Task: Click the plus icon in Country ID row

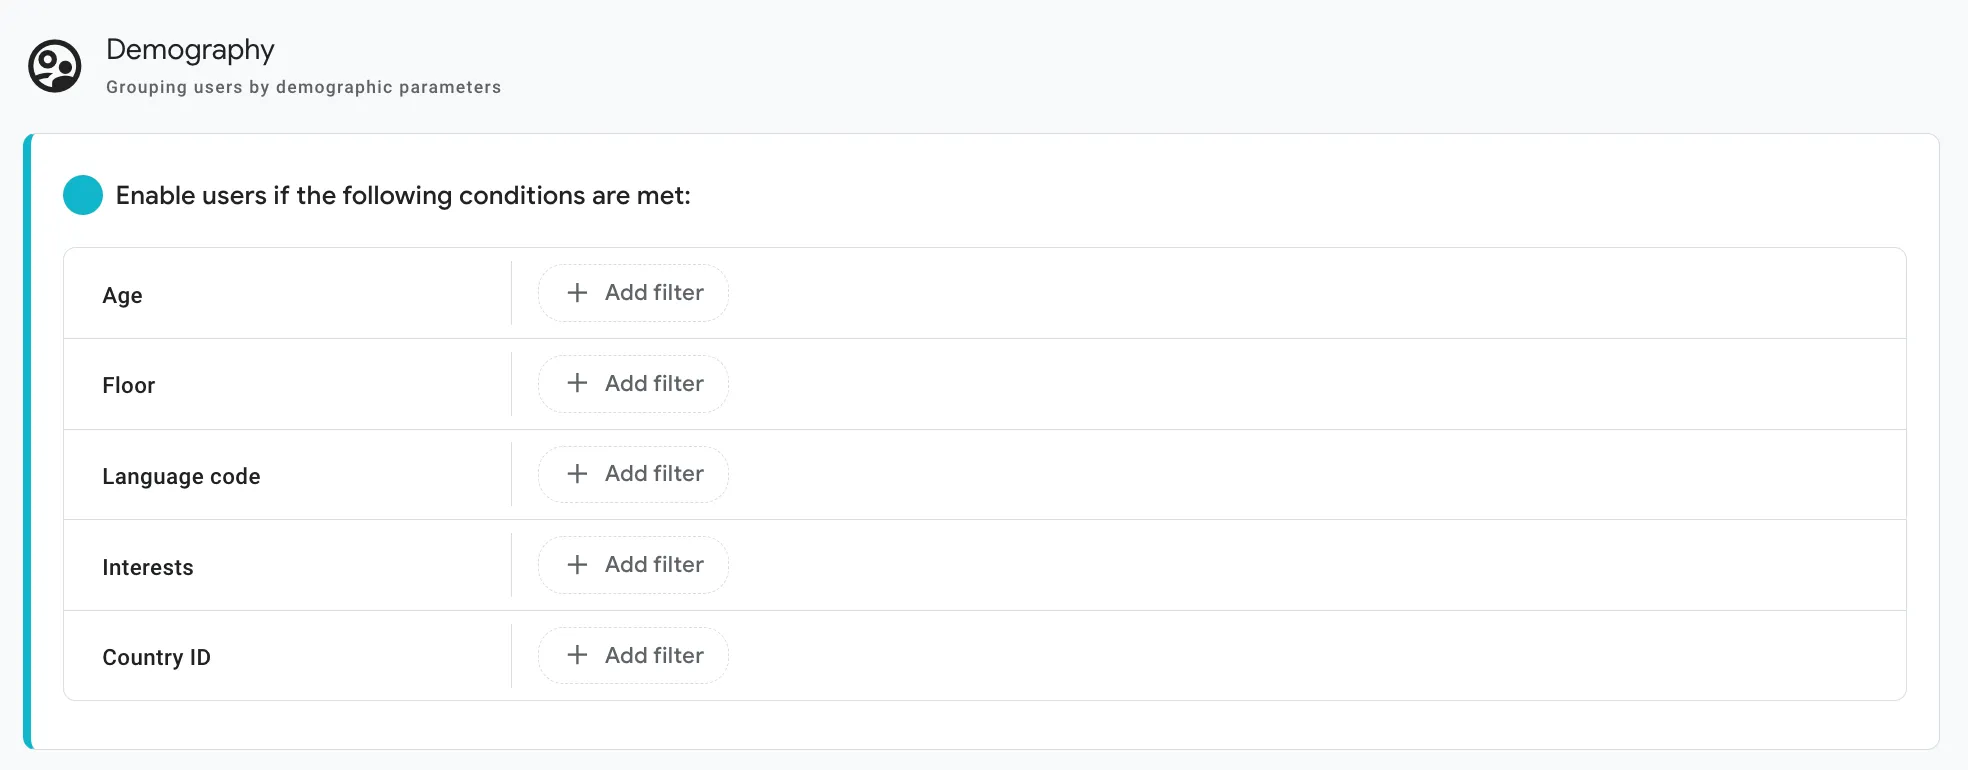Action: coord(577,655)
